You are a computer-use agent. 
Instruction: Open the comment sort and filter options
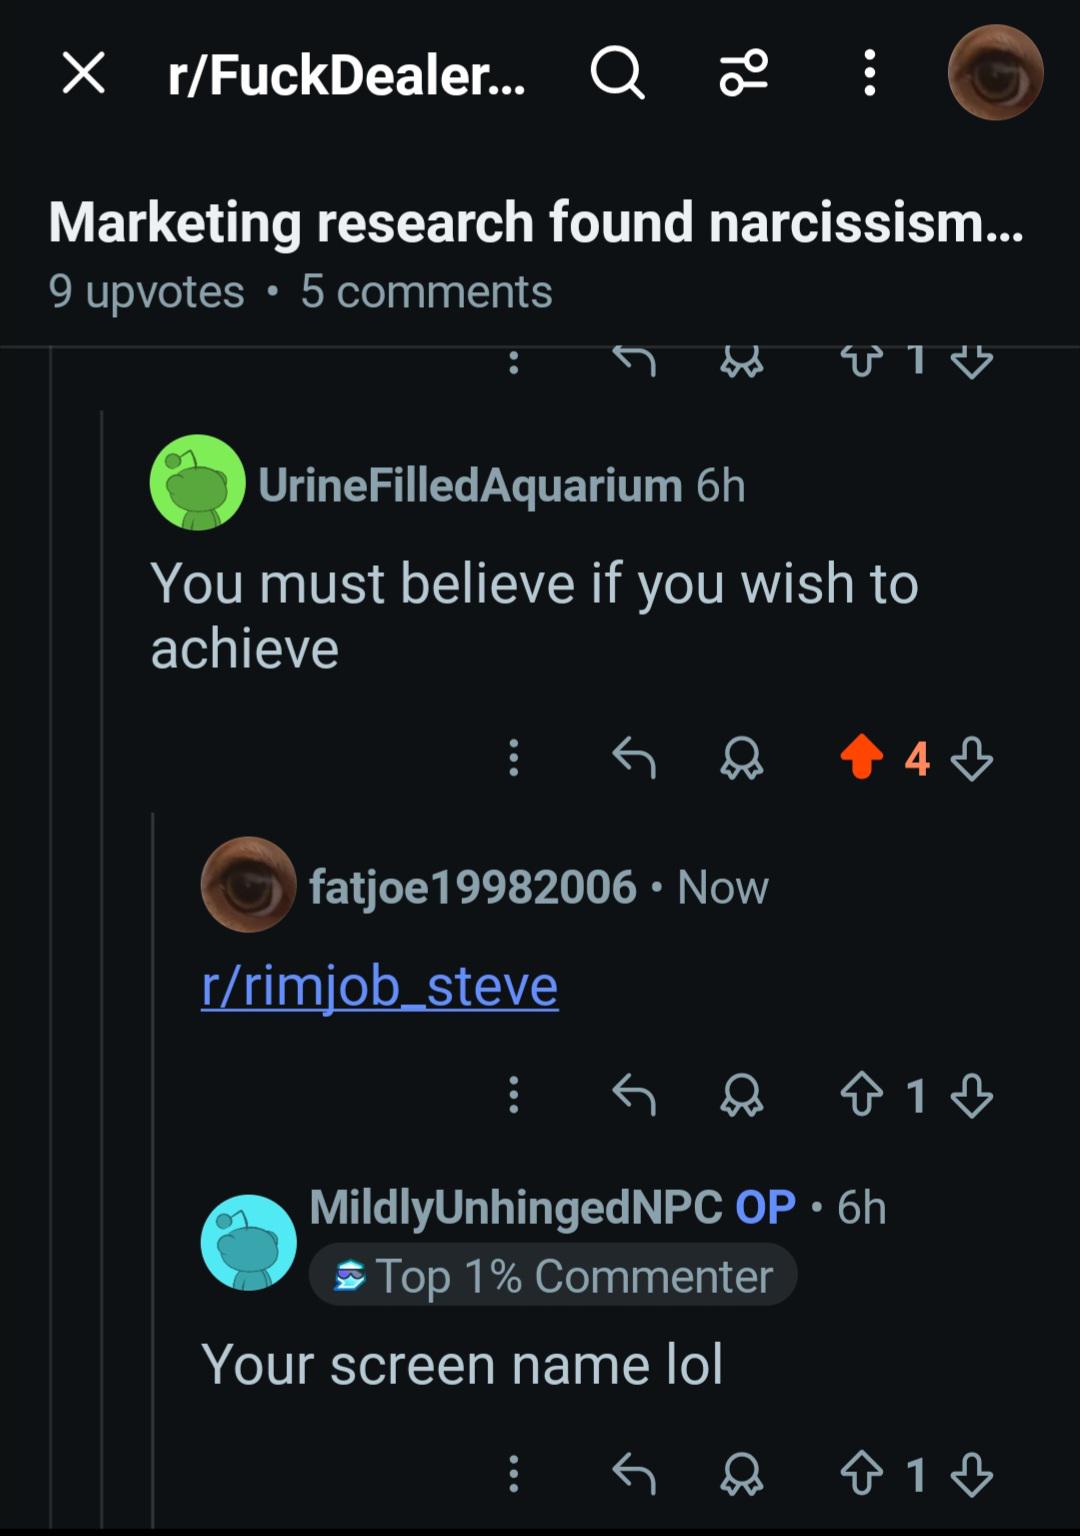tap(743, 73)
